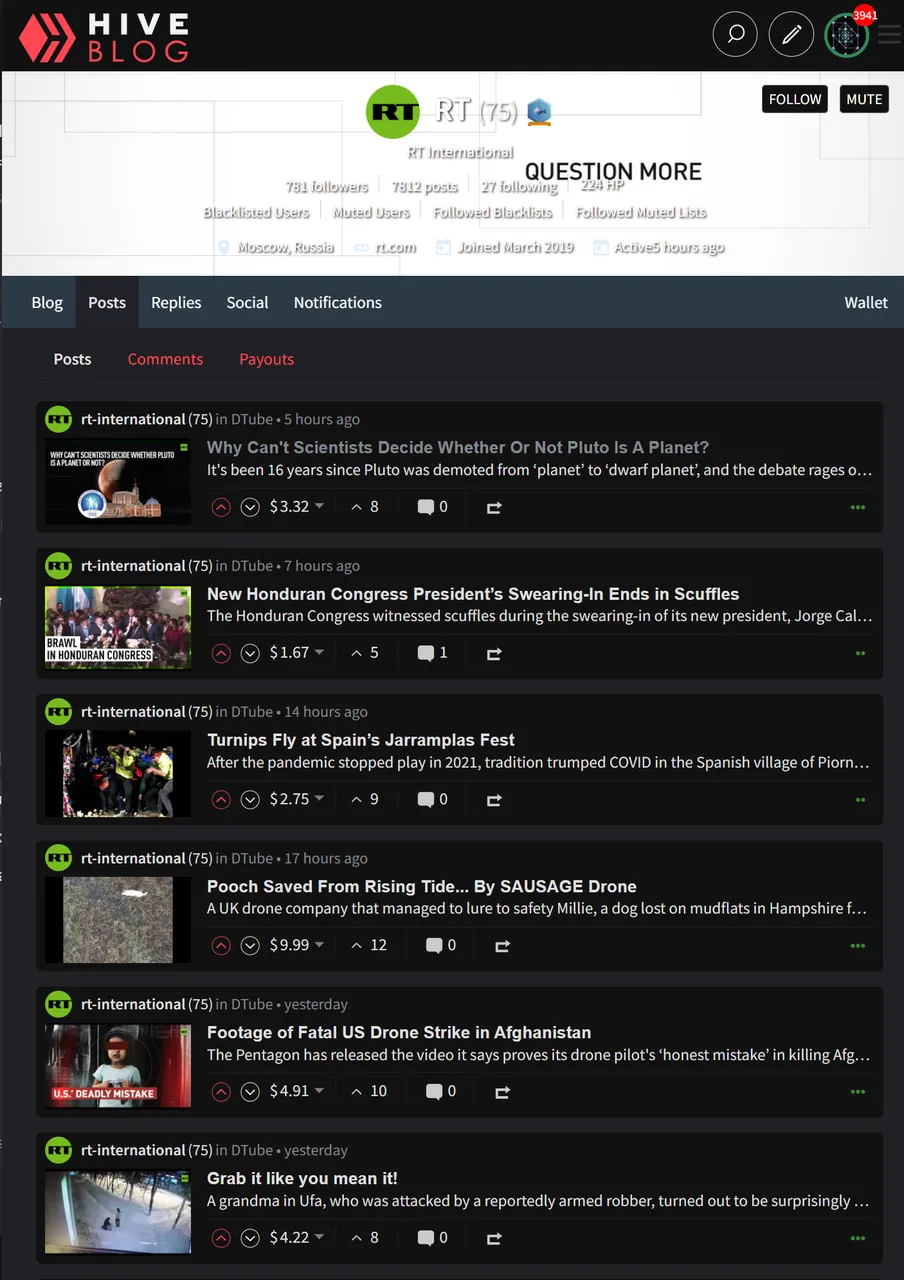Screen dimensions: 904x1280
Task: Show the 12 voters on Pooch post
Action: tap(368, 945)
